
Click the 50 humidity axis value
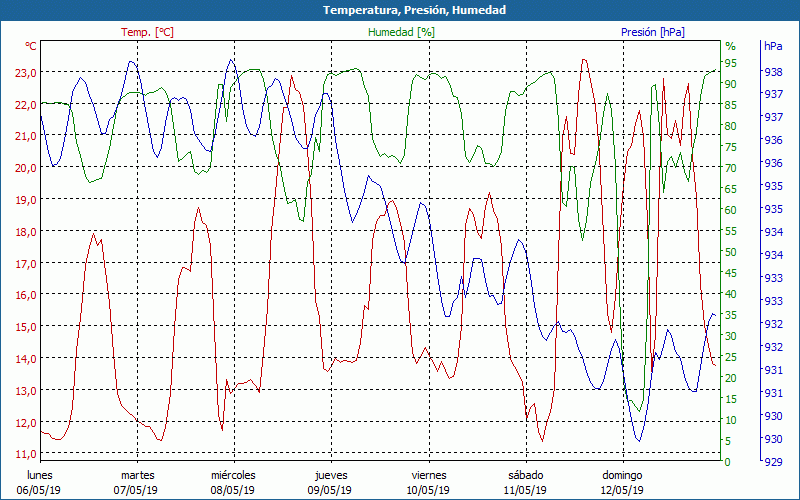click(731, 252)
